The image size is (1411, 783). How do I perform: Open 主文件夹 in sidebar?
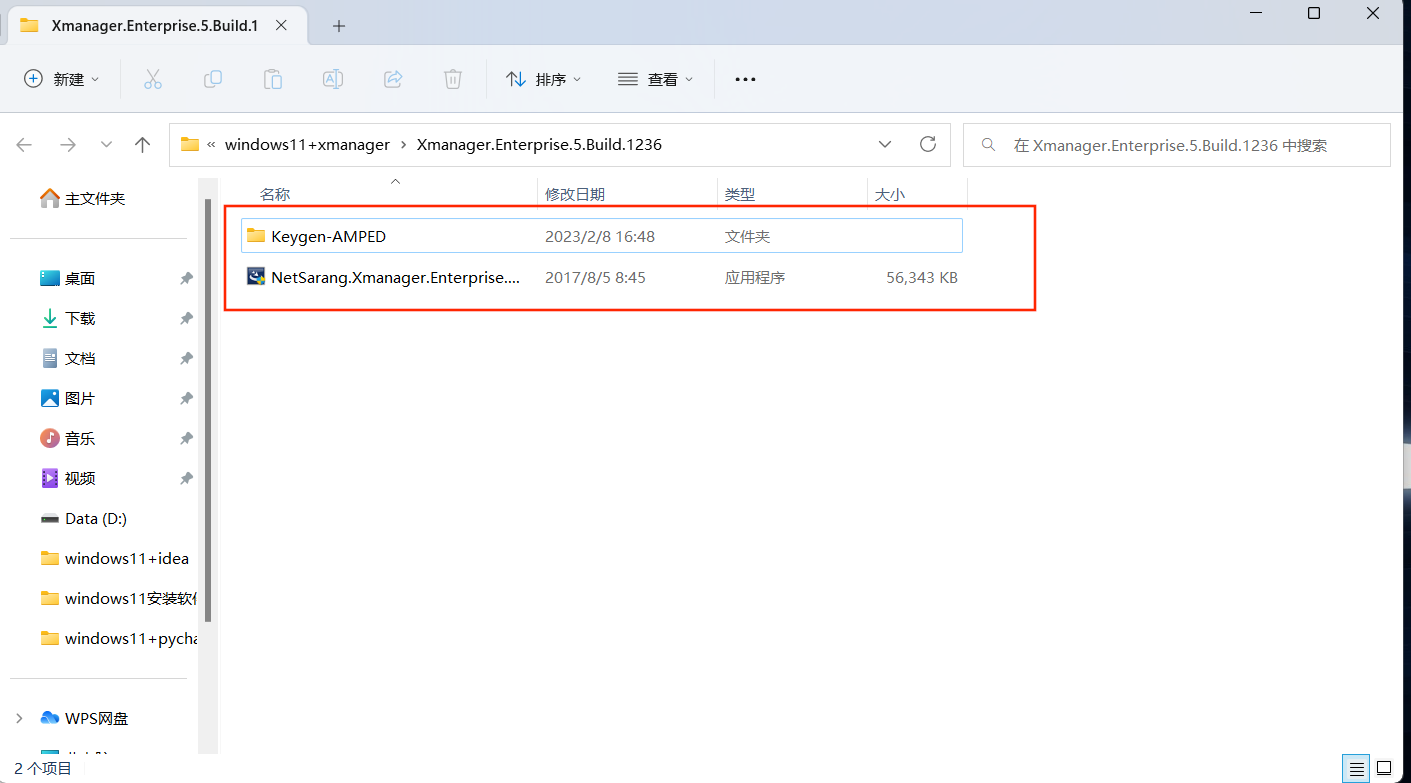[x=82, y=199]
